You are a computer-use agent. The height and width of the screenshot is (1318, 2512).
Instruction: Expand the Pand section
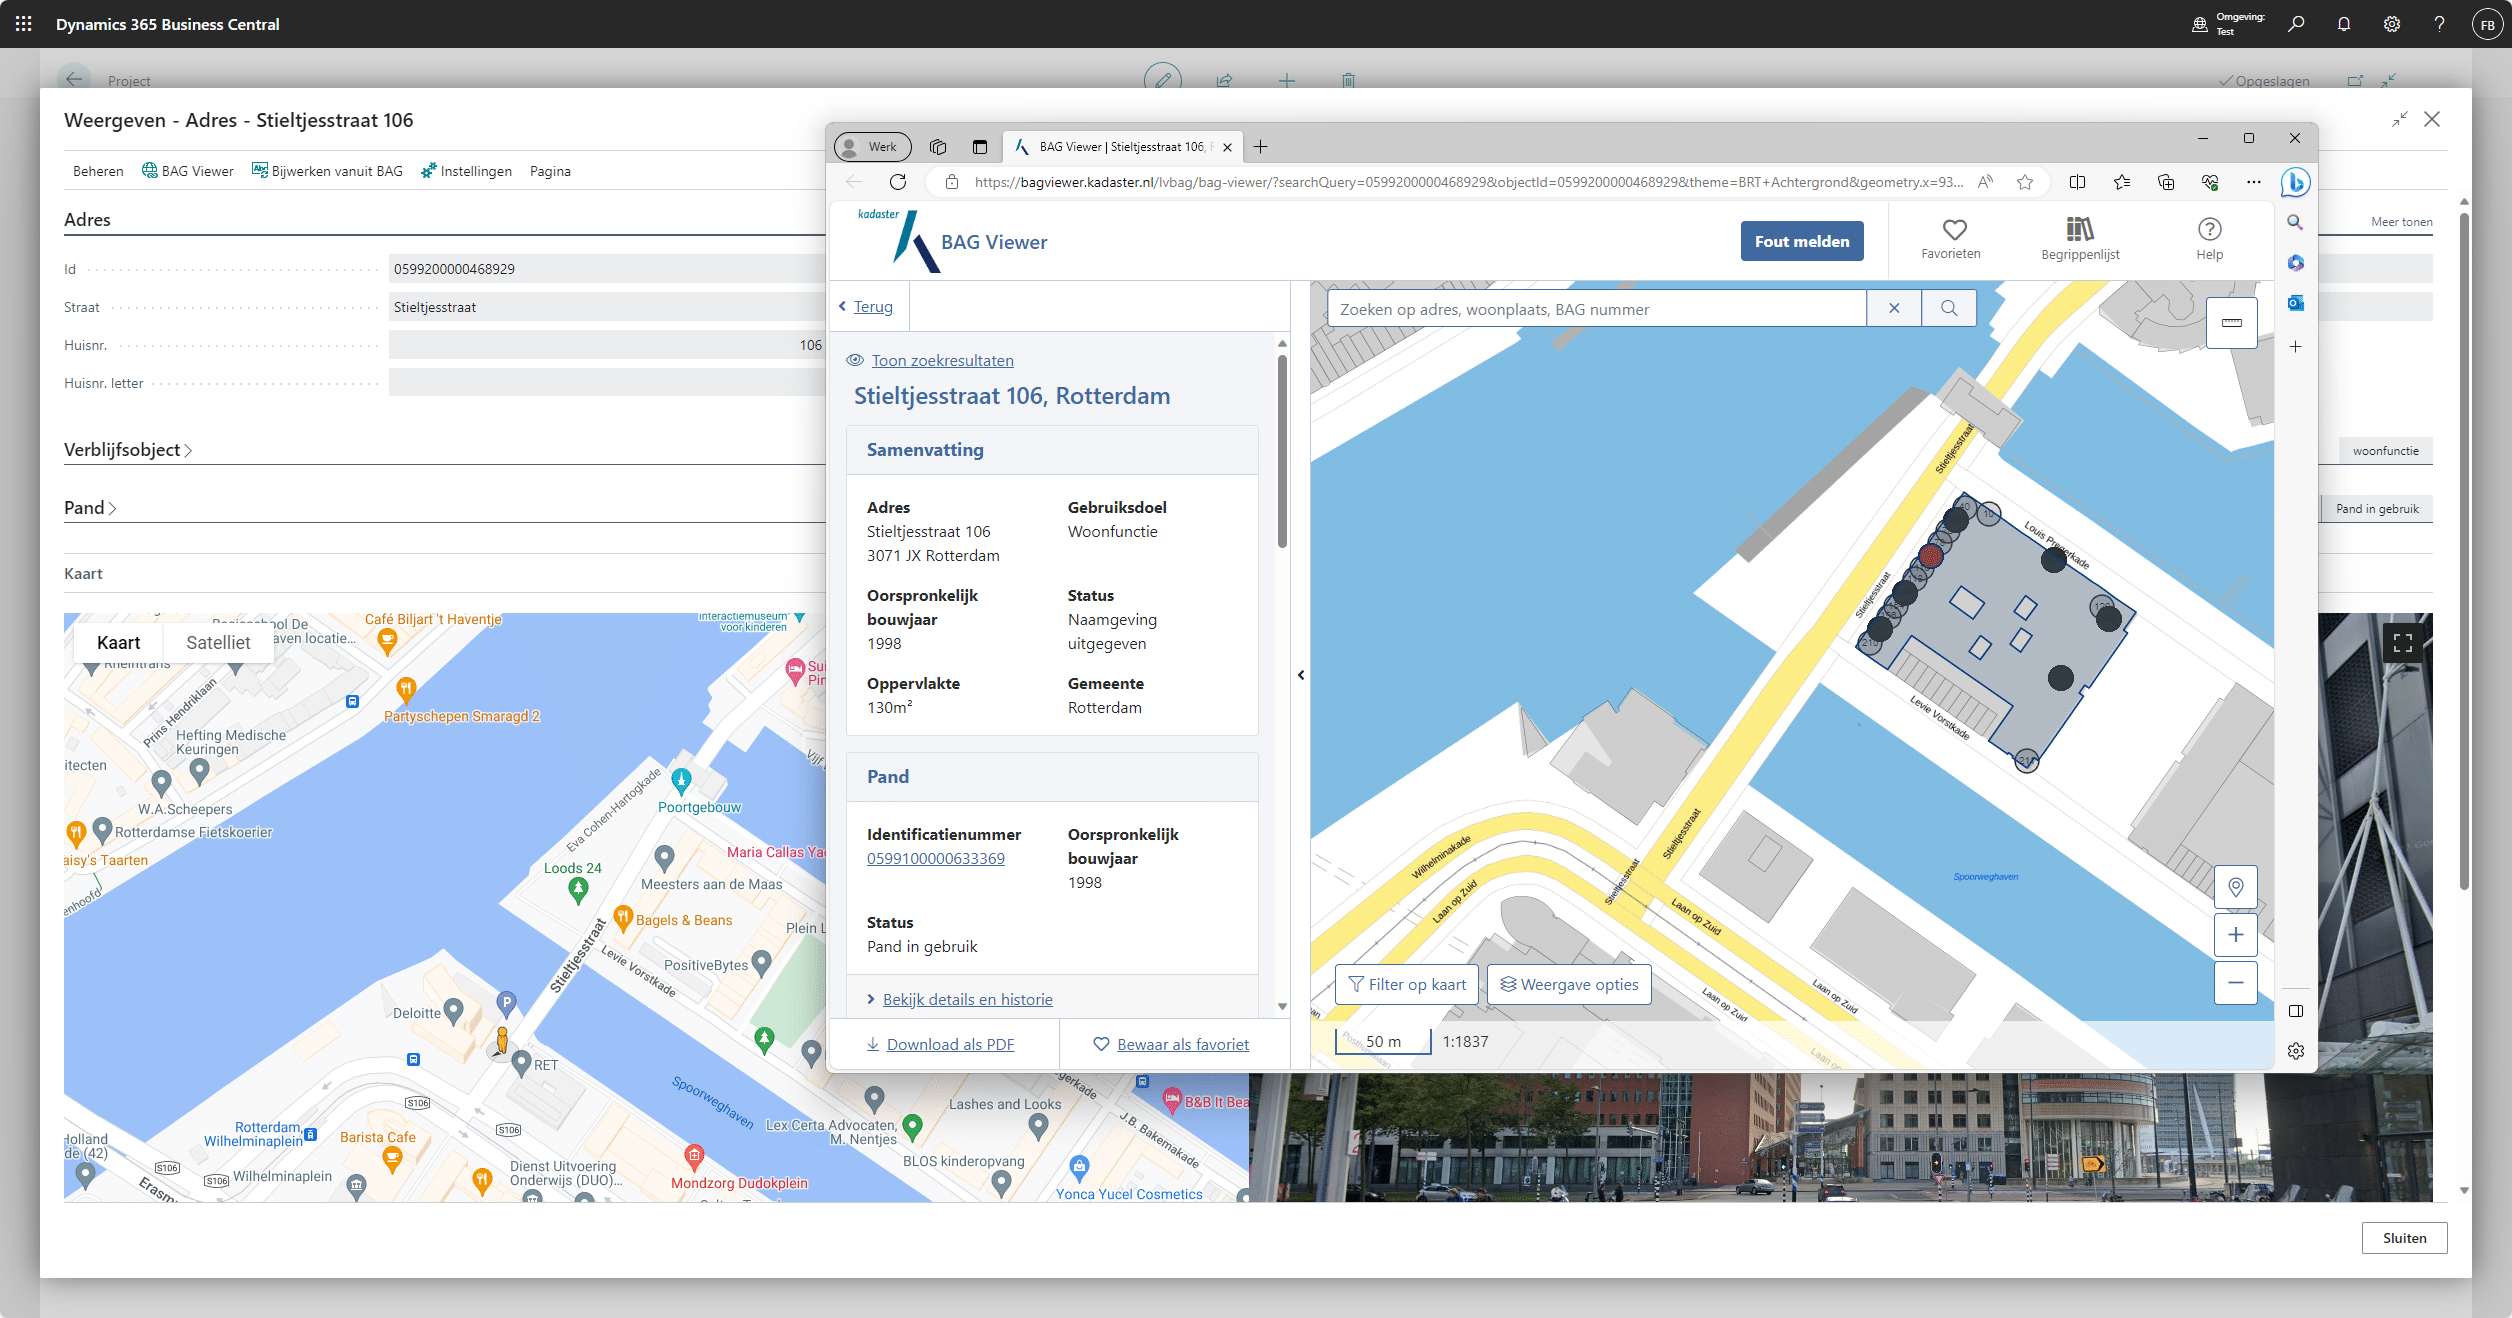(x=90, y=508)
